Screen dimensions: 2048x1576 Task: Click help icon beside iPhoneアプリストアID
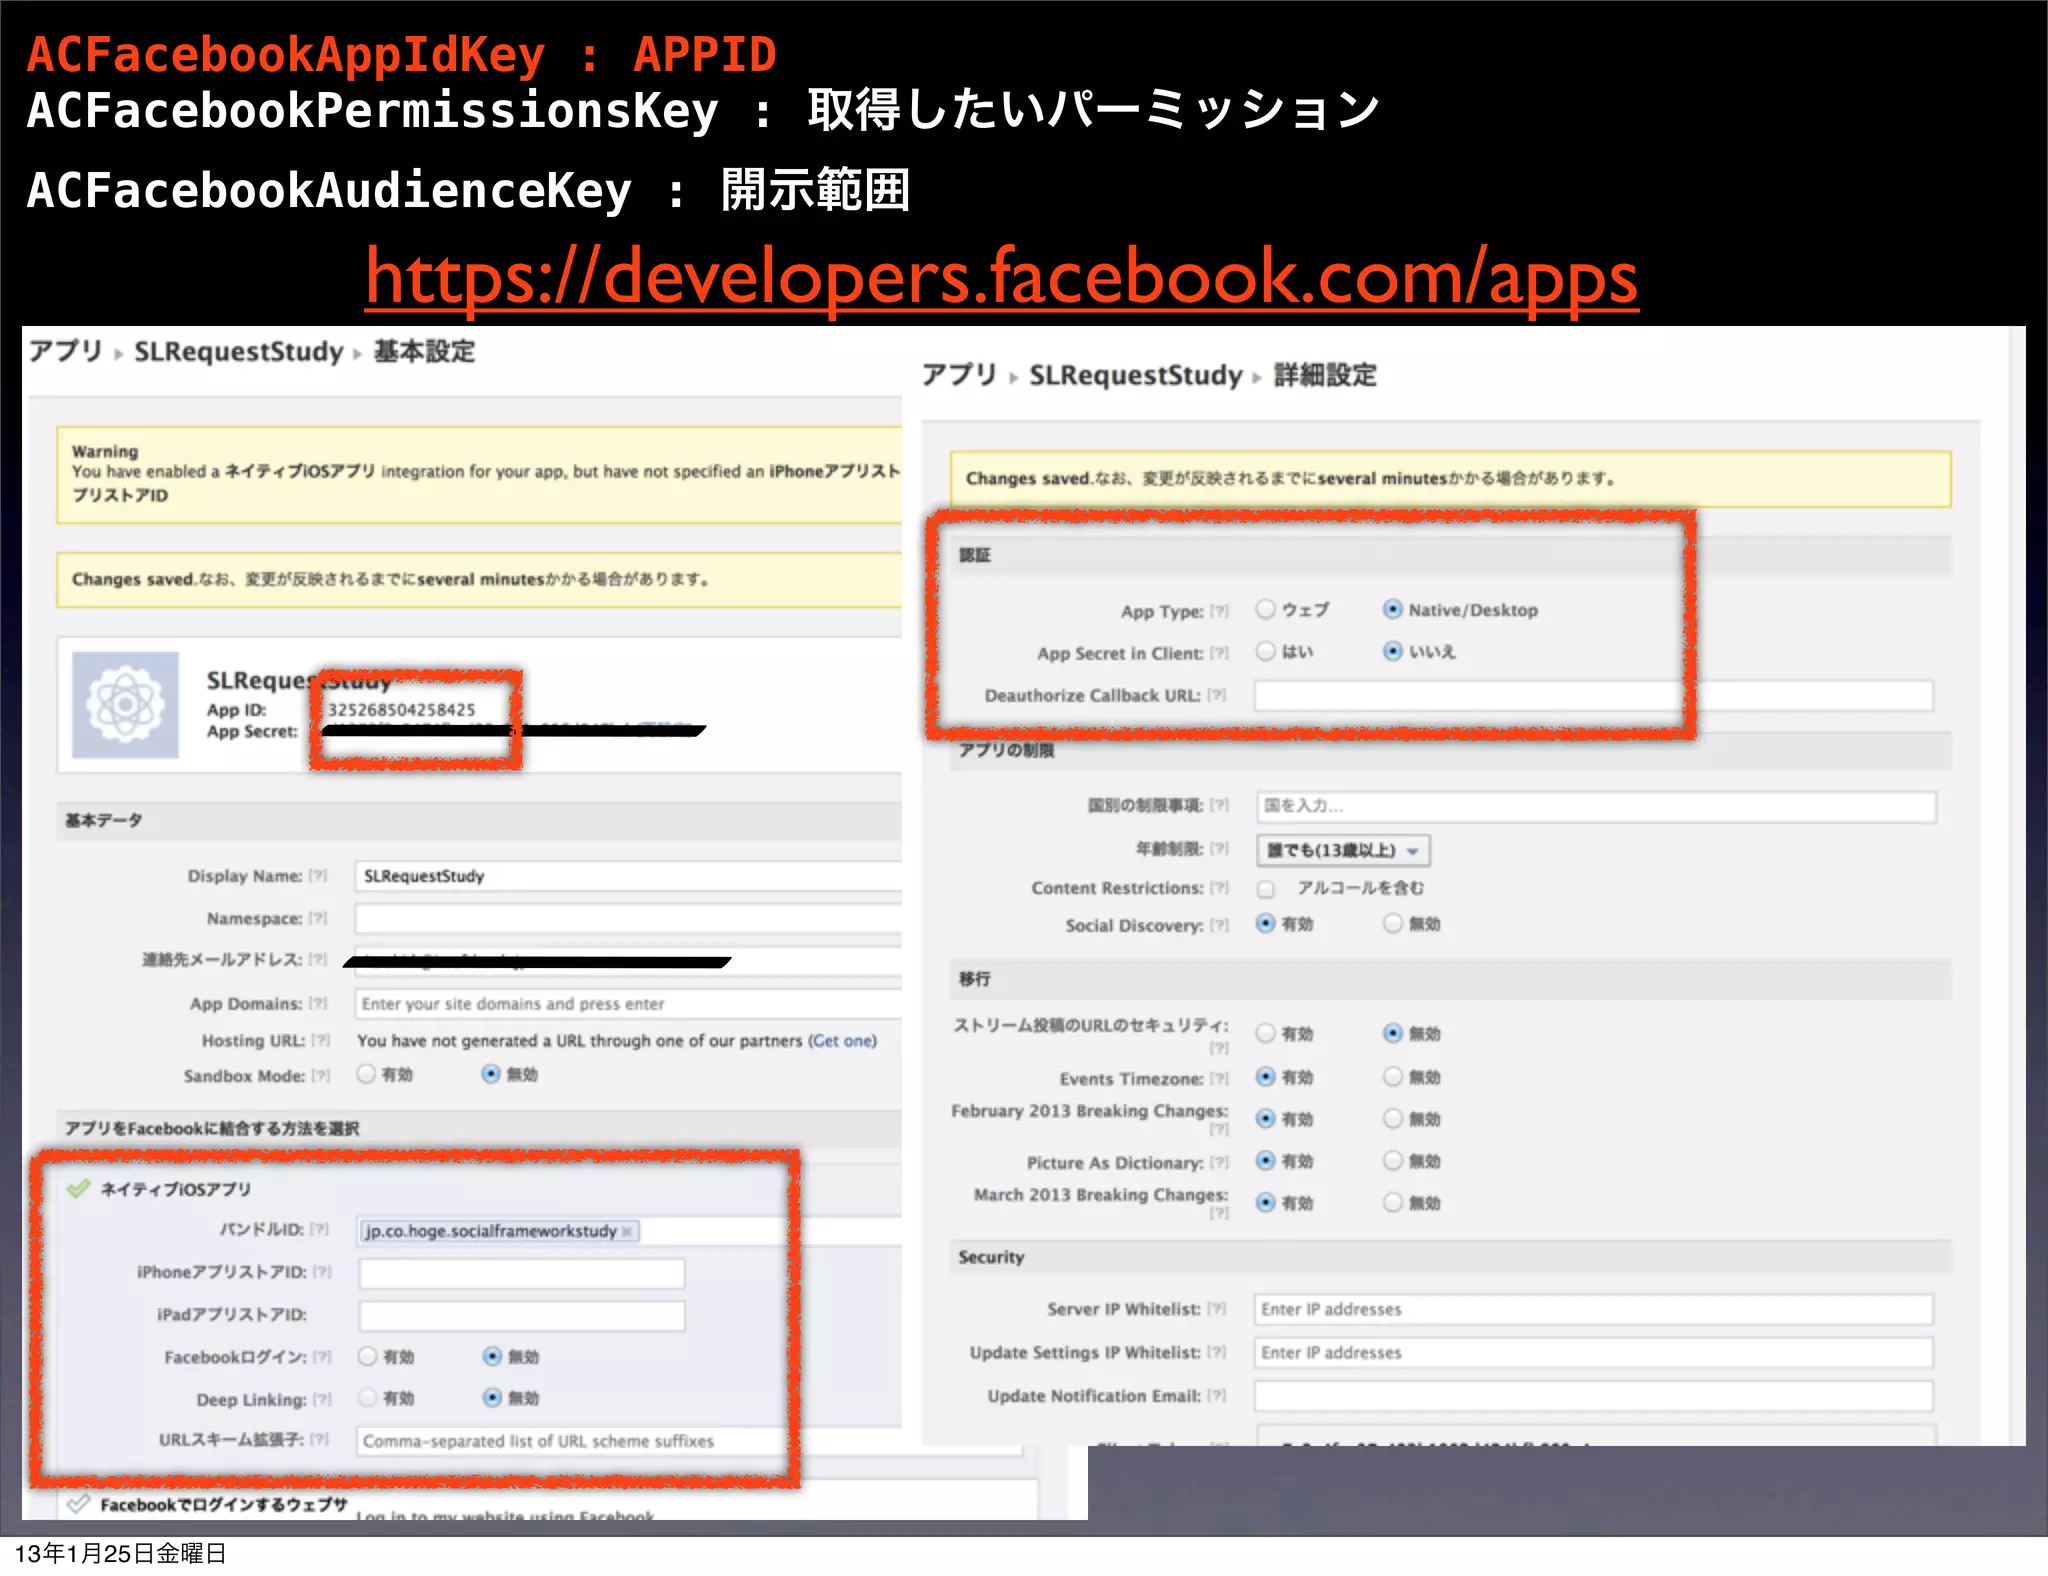[322, 1272]
